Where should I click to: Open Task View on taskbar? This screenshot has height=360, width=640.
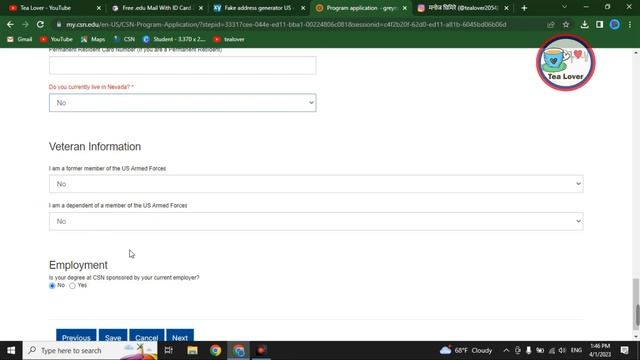click(x=168, y=350)
